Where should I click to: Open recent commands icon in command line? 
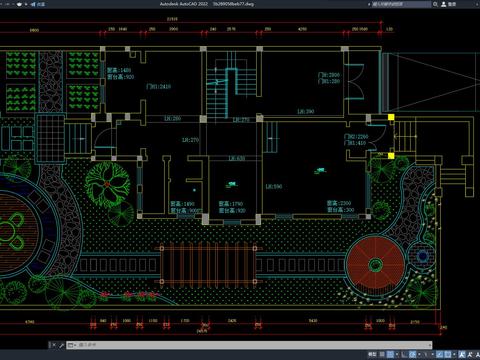[71, 345]
